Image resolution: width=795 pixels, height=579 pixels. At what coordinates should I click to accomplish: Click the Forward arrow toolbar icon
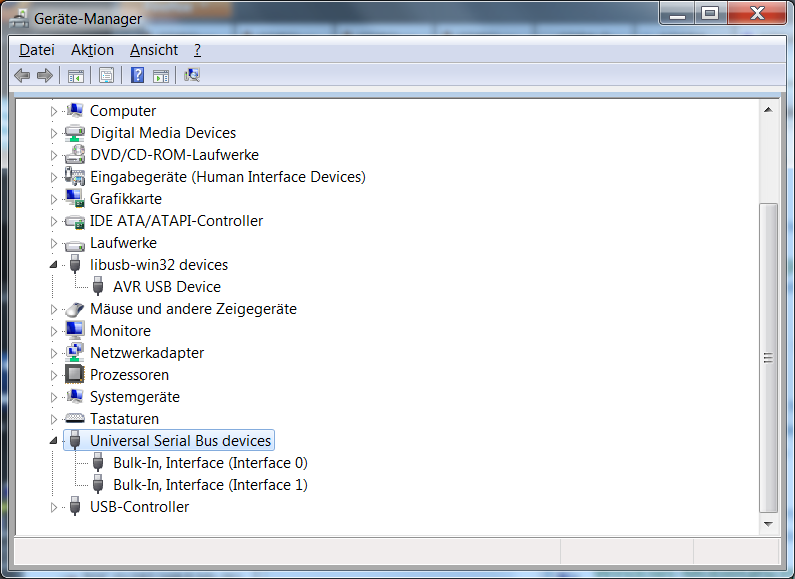[45, 76]
